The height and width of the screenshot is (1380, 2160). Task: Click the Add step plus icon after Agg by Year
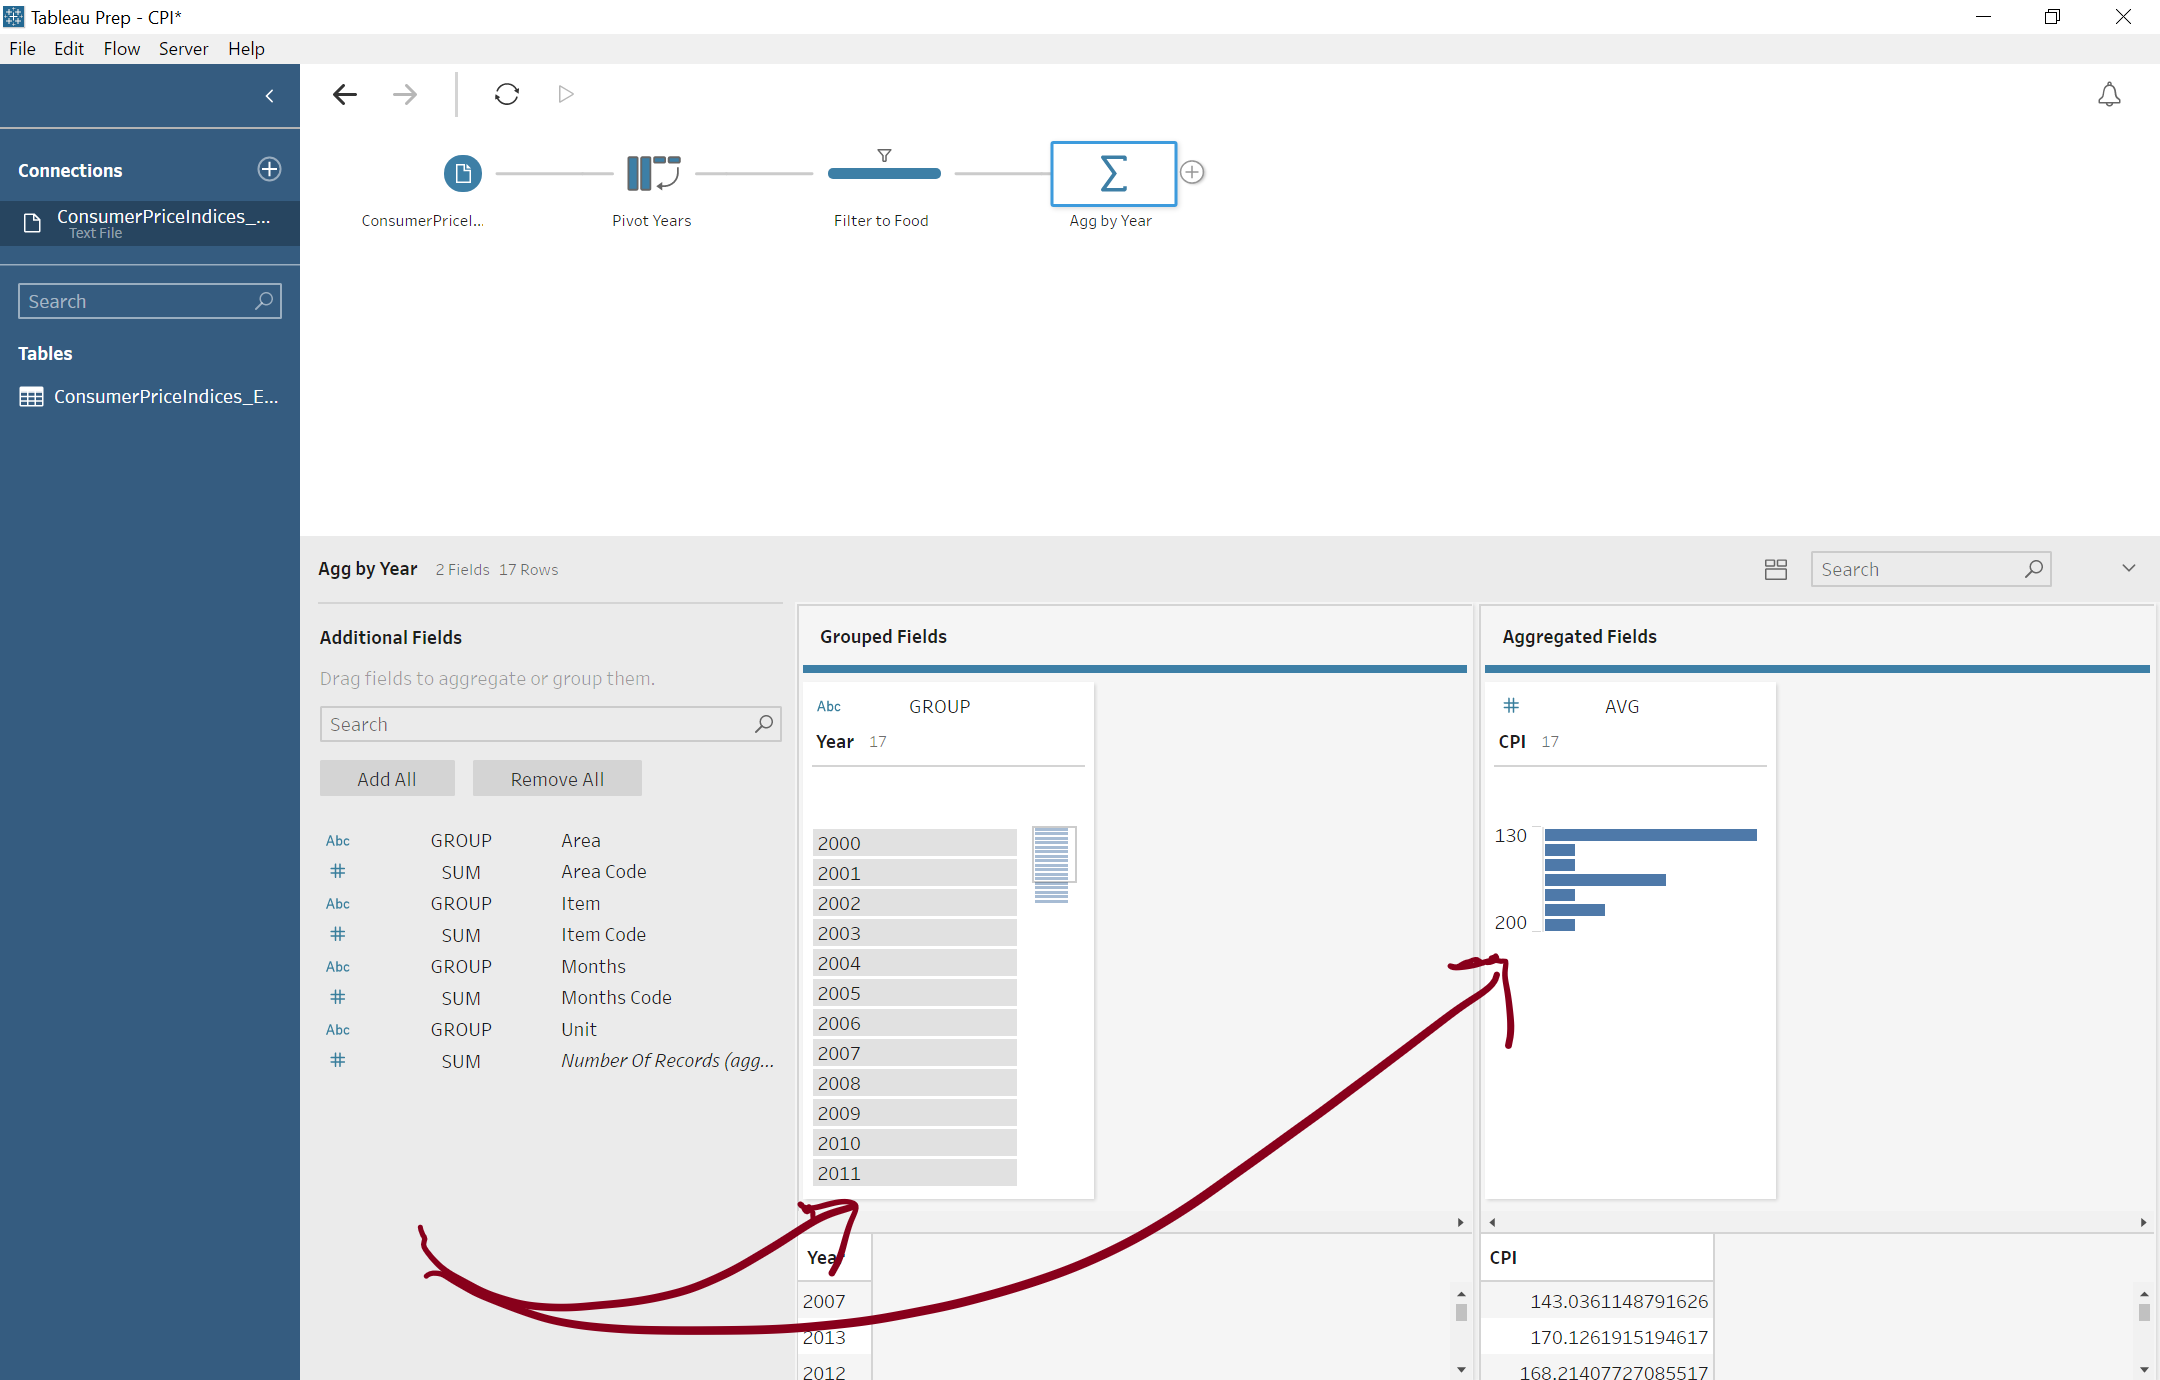point(1192,172)
